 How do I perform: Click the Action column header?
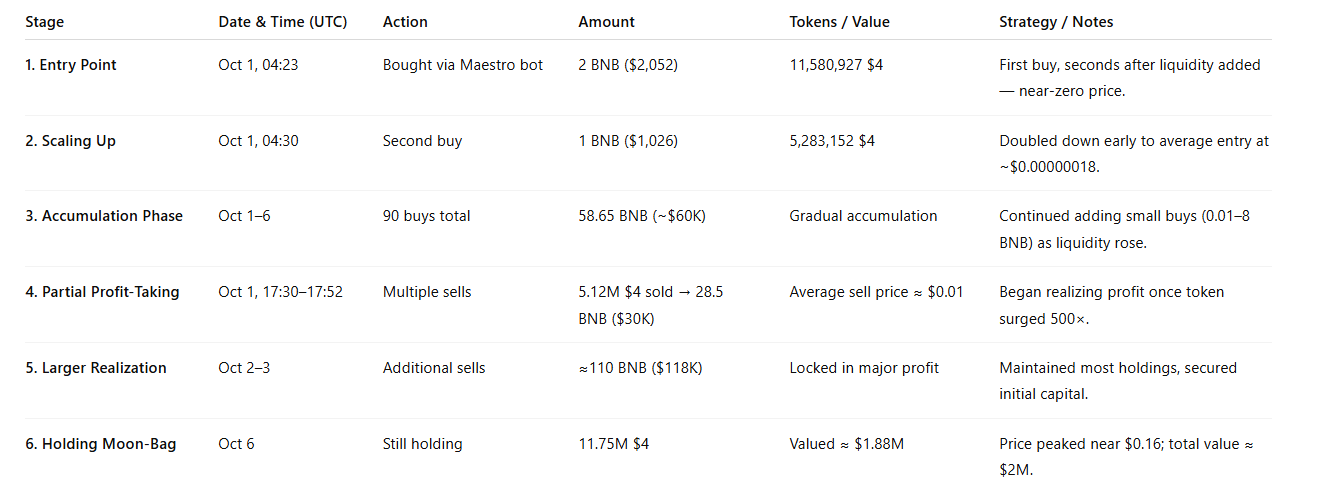(x=405, y=22)
